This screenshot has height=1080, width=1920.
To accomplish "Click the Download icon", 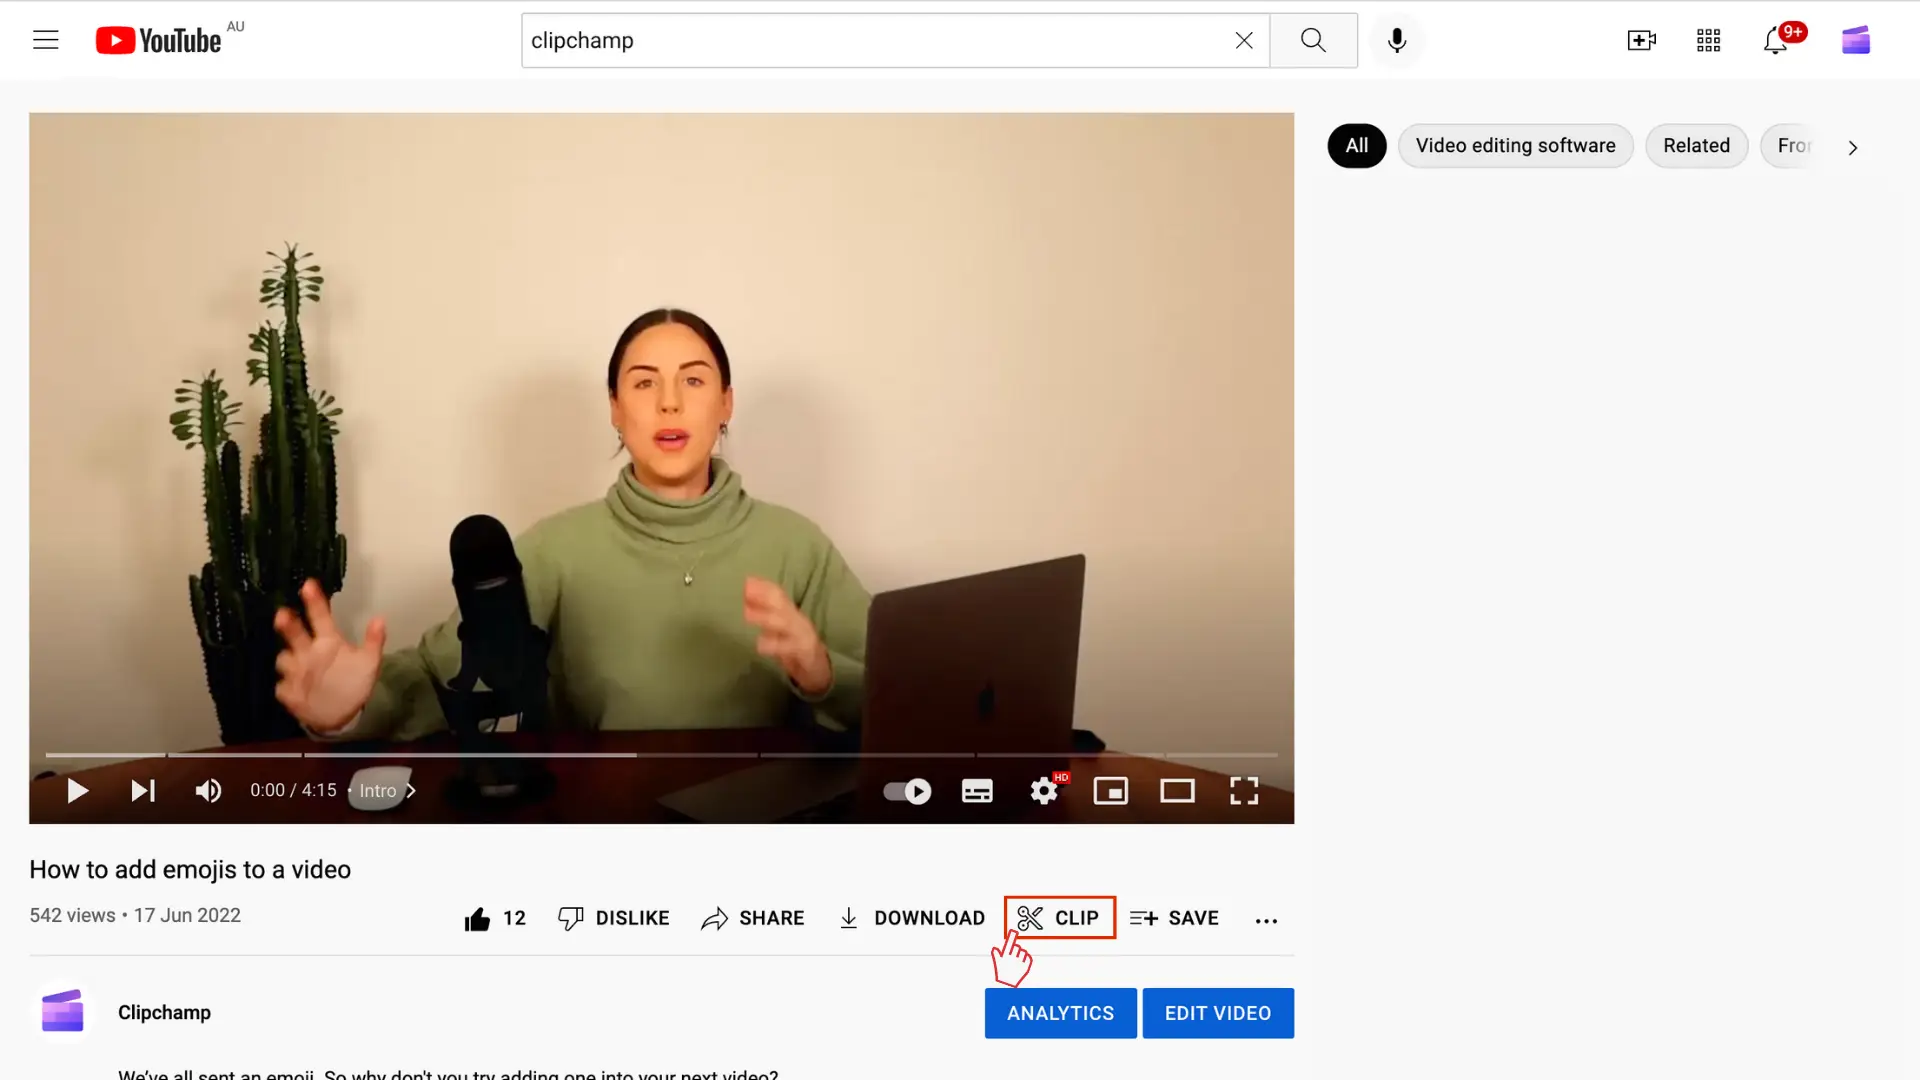I will (849, 918).
